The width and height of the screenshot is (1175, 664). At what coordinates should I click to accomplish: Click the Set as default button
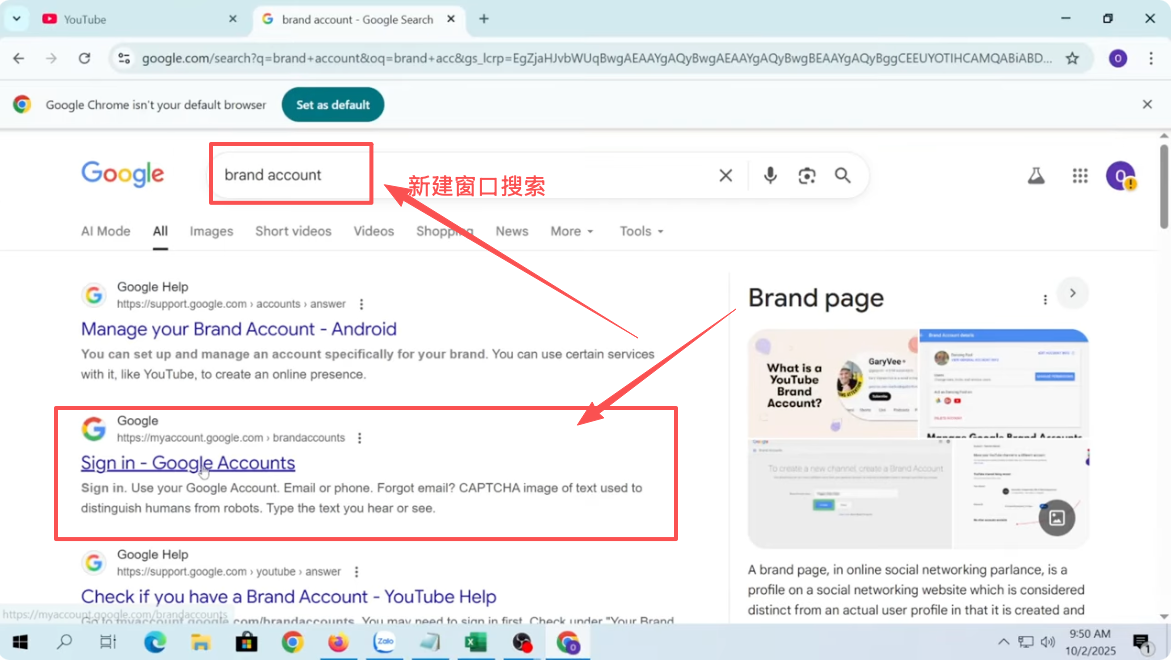(333, 105)
